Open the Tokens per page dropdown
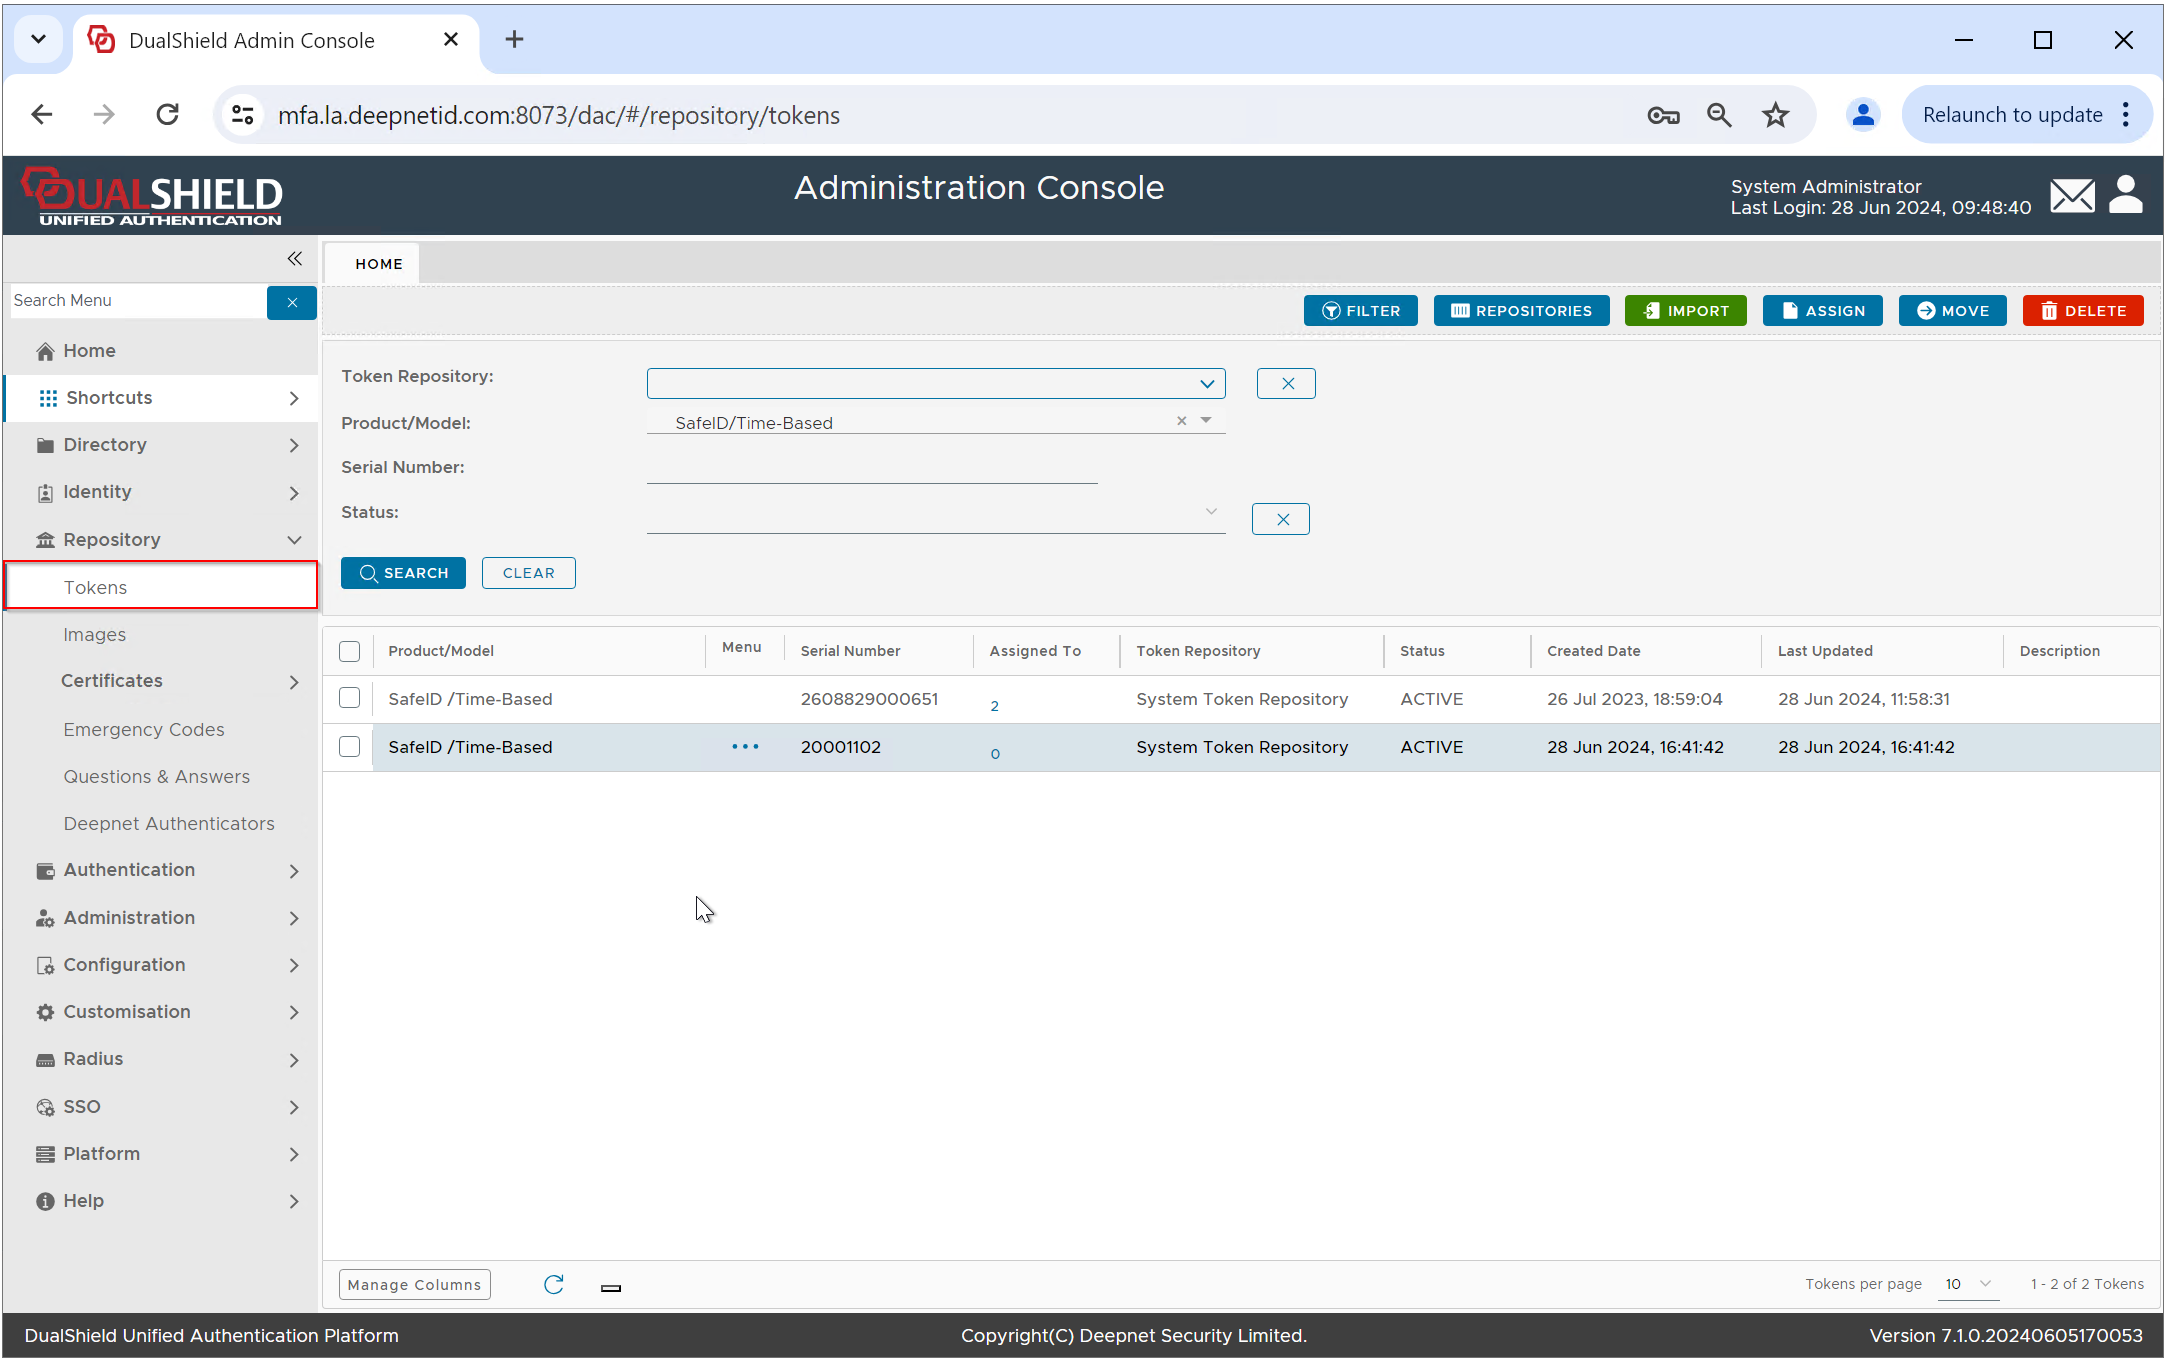 coord(1967,1285)
